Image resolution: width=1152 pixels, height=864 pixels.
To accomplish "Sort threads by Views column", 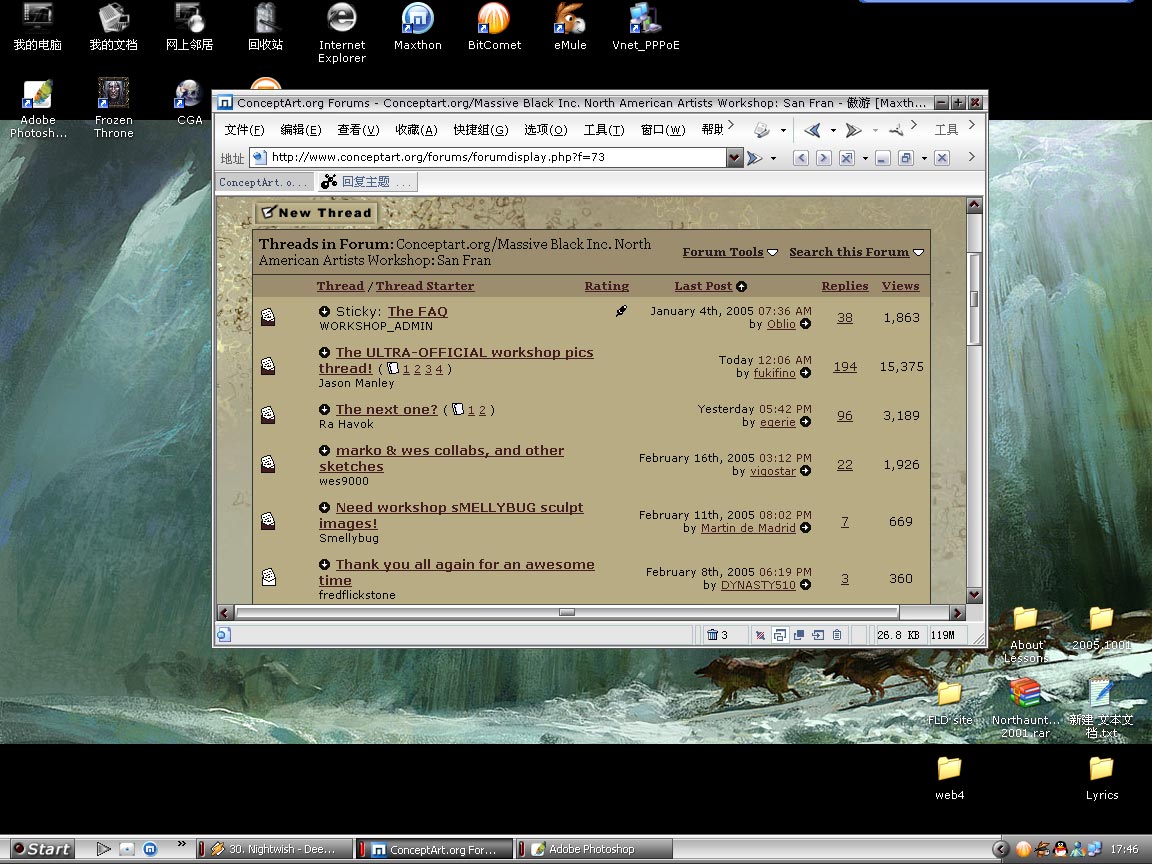I will [x=901, y=286].
